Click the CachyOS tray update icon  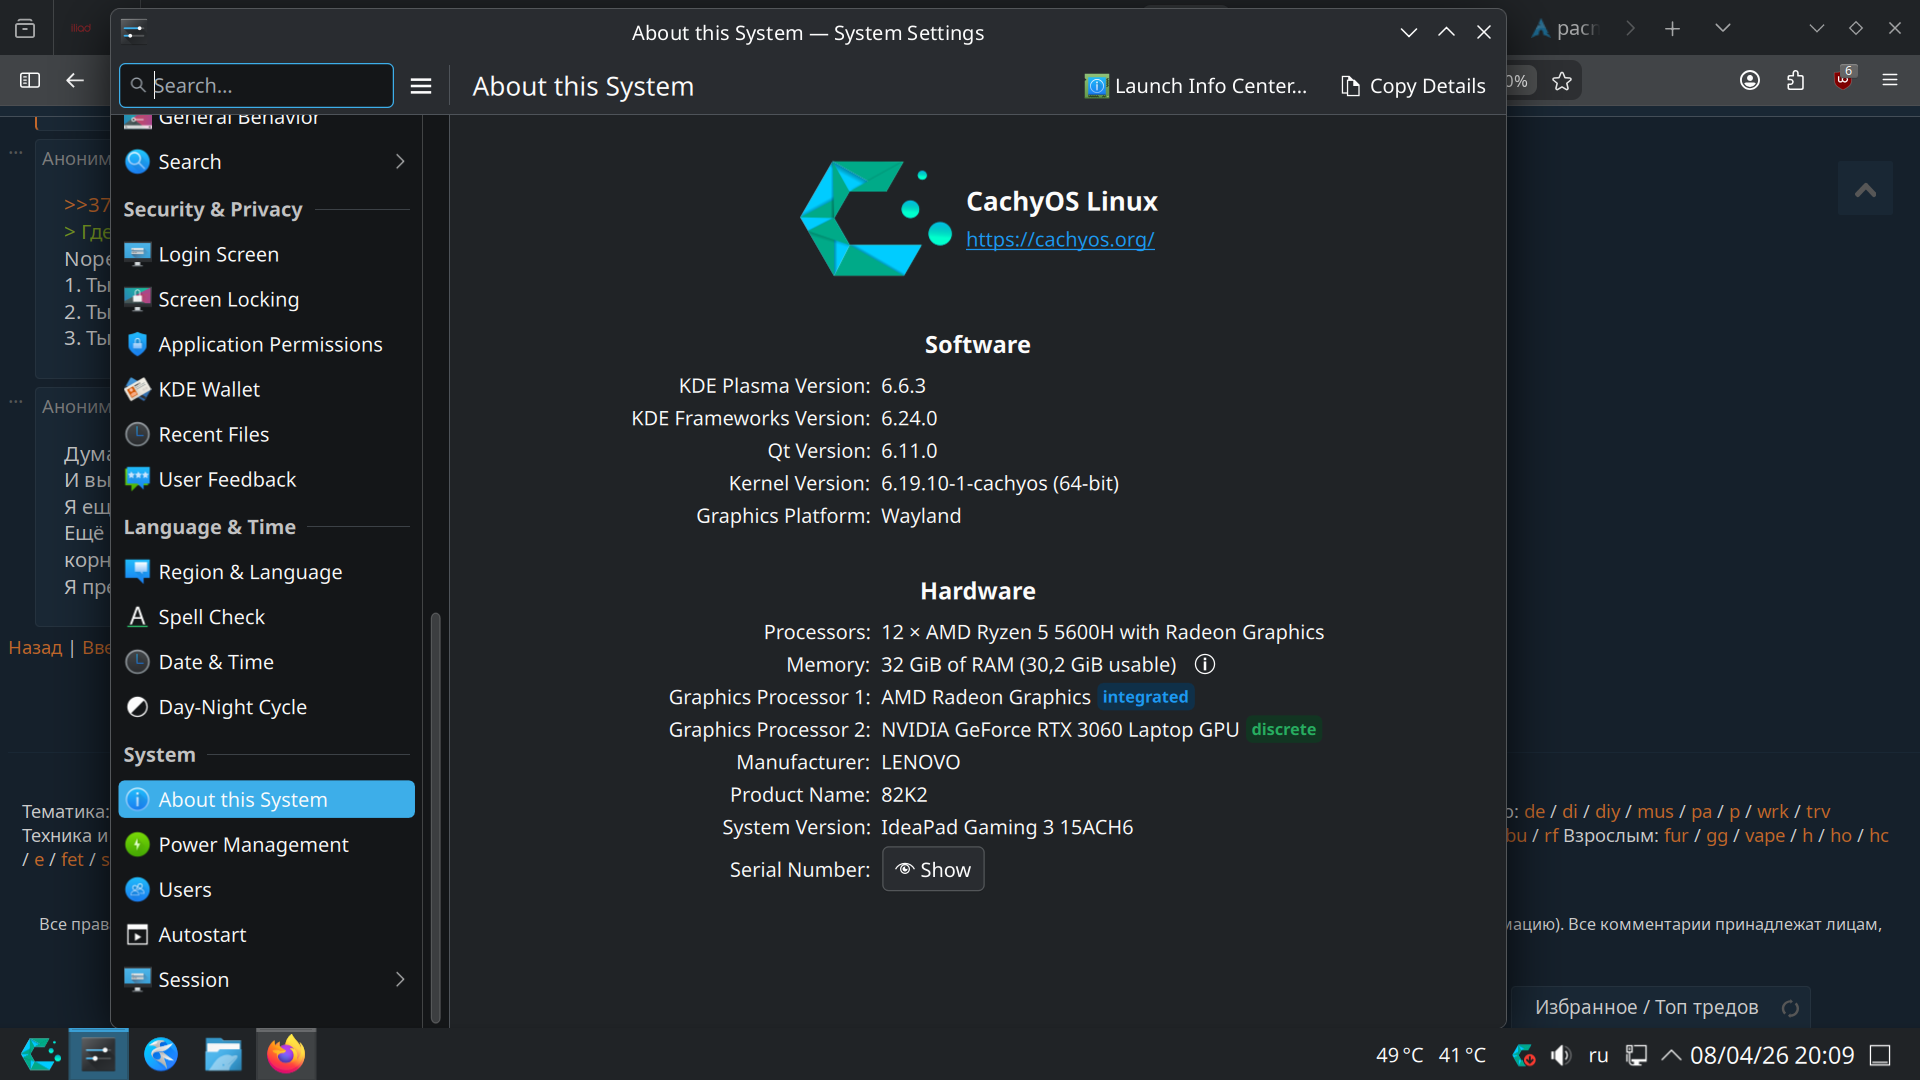1523,1055
